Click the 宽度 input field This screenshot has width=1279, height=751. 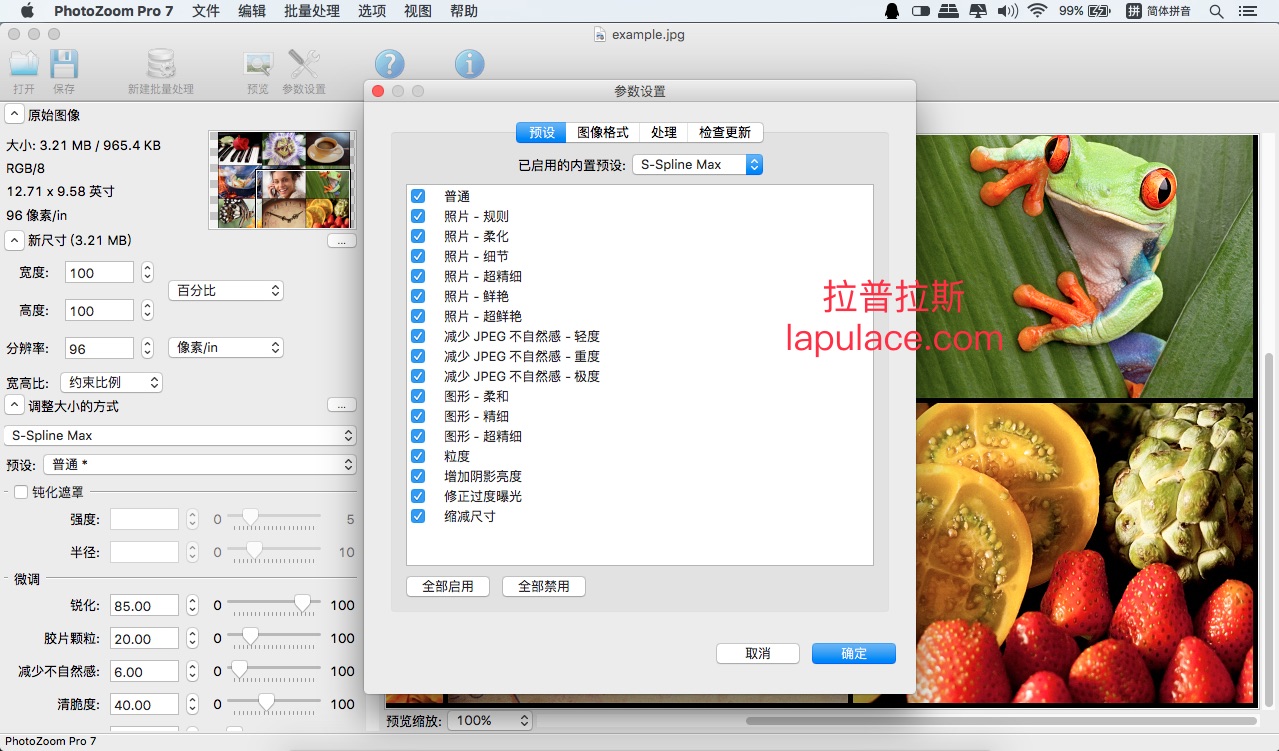click(x=99, y=273)
